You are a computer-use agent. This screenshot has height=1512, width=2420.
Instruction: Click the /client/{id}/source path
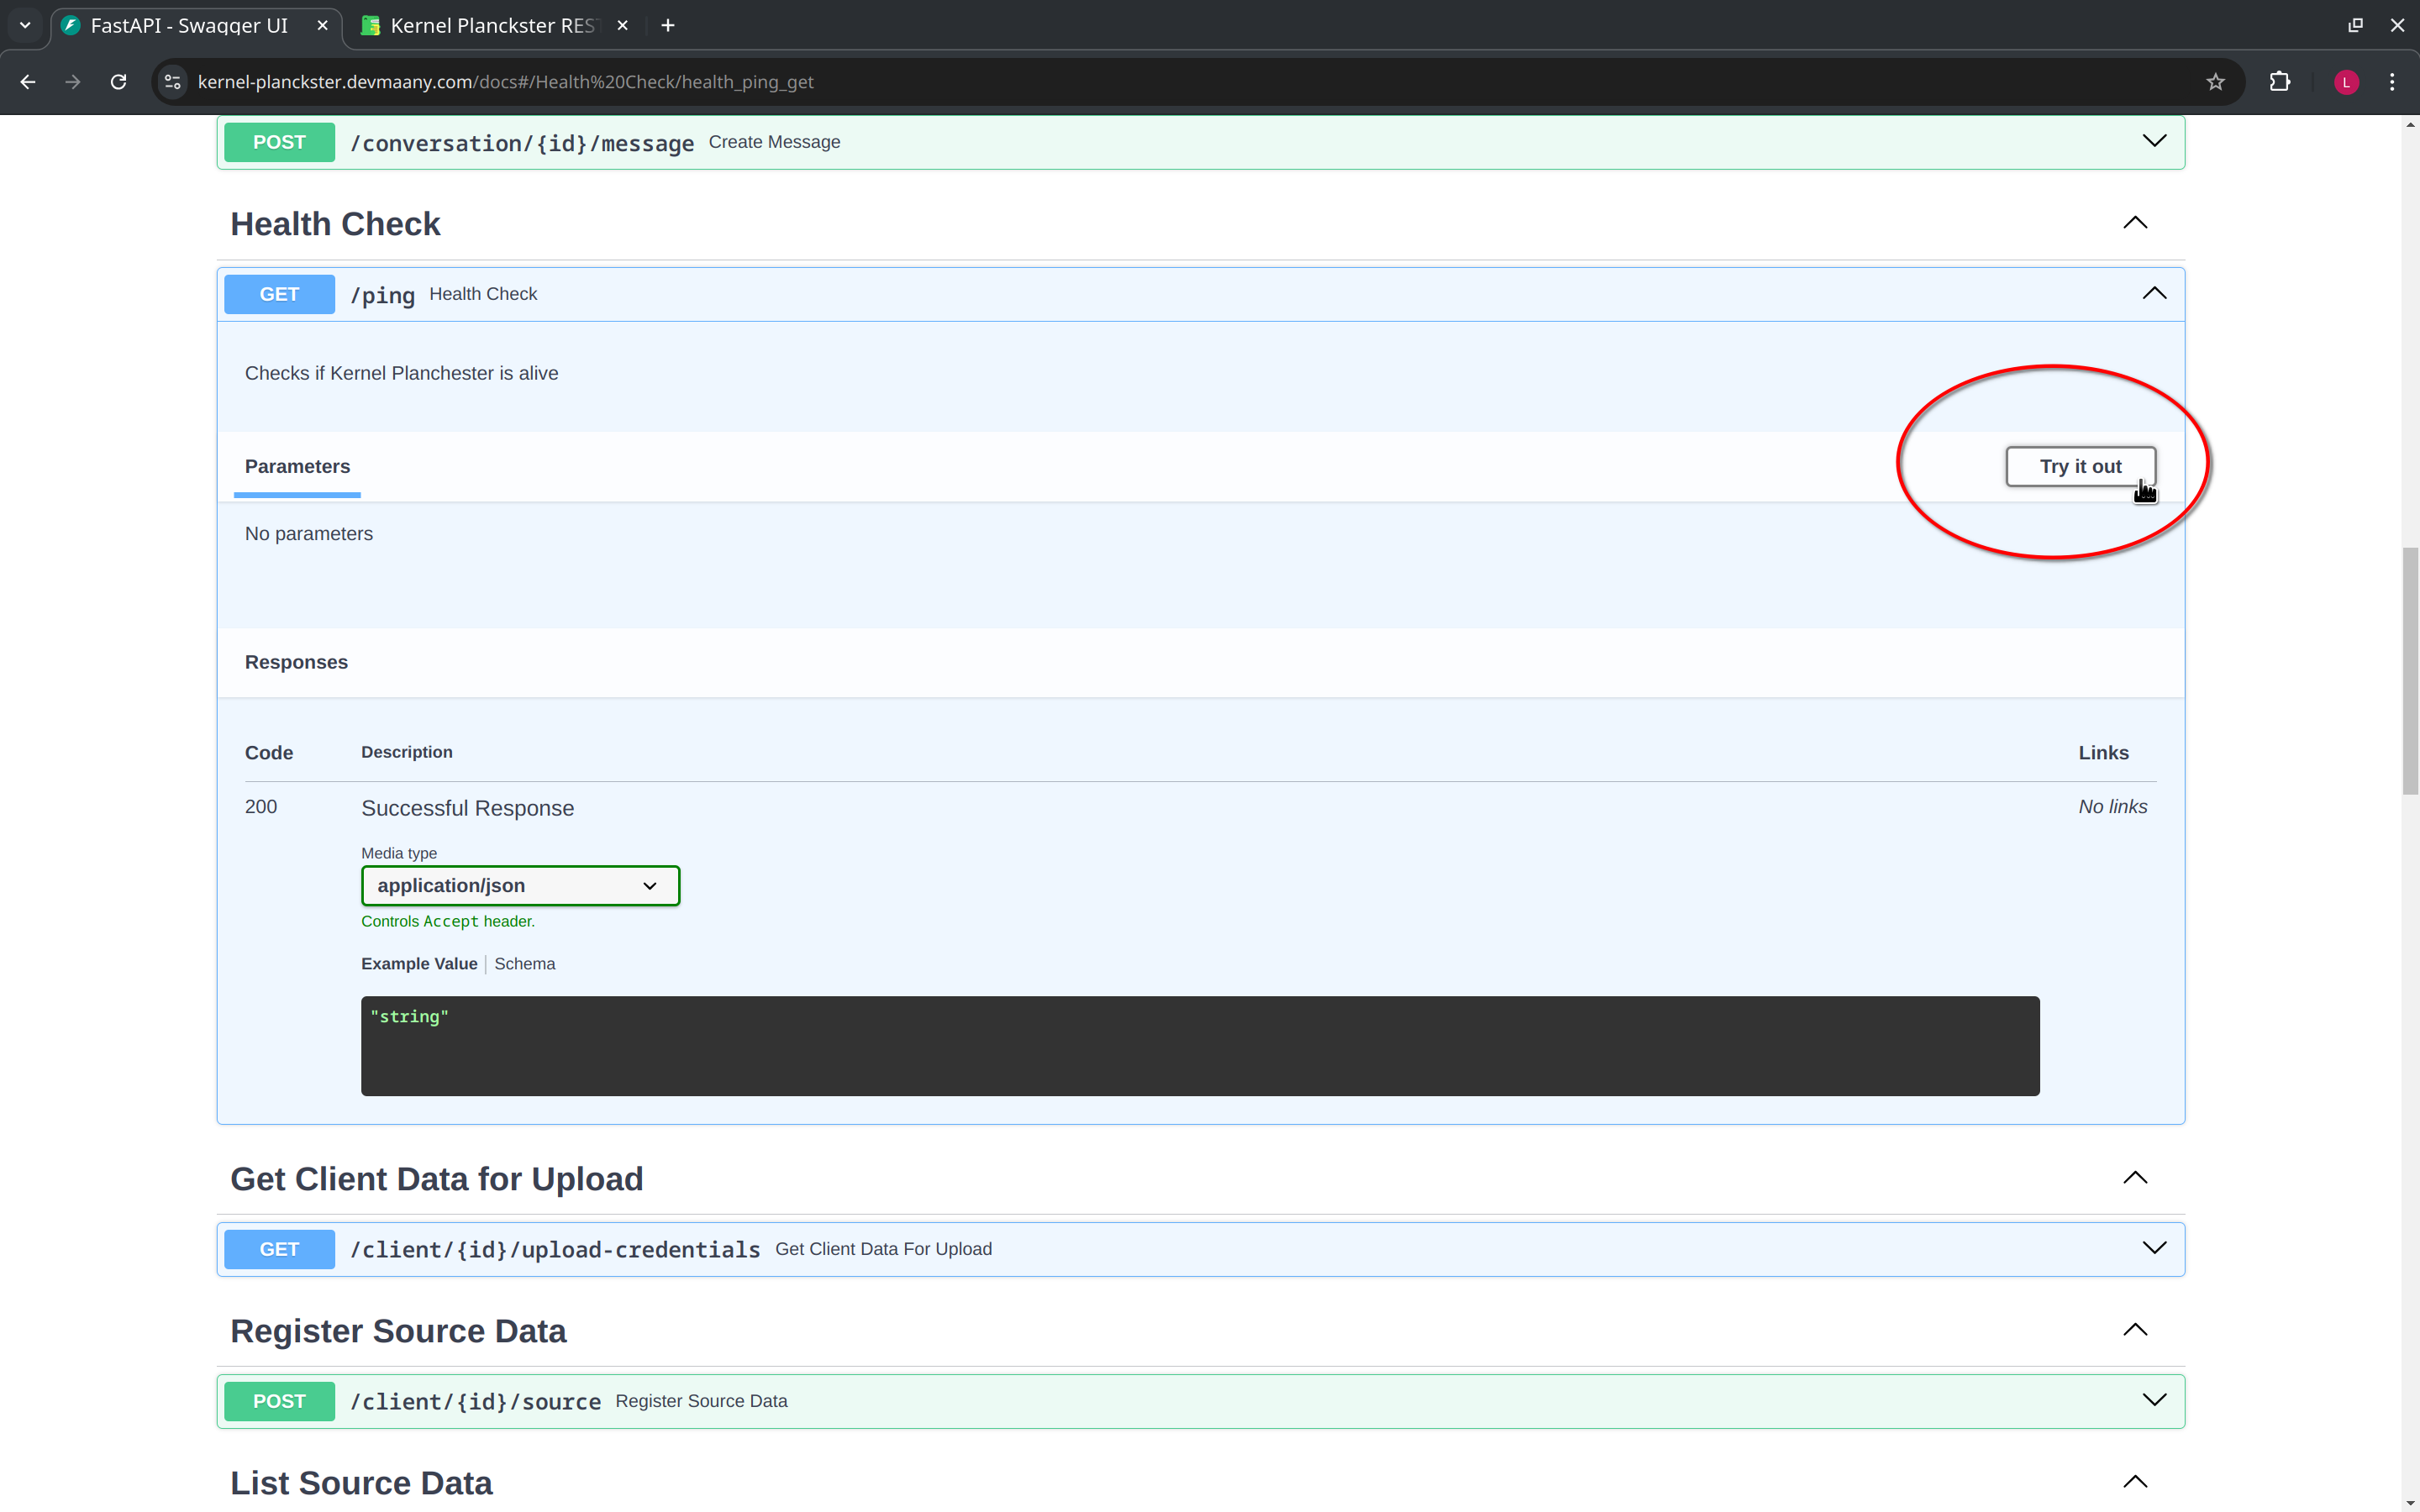(x=475, y=1402)
